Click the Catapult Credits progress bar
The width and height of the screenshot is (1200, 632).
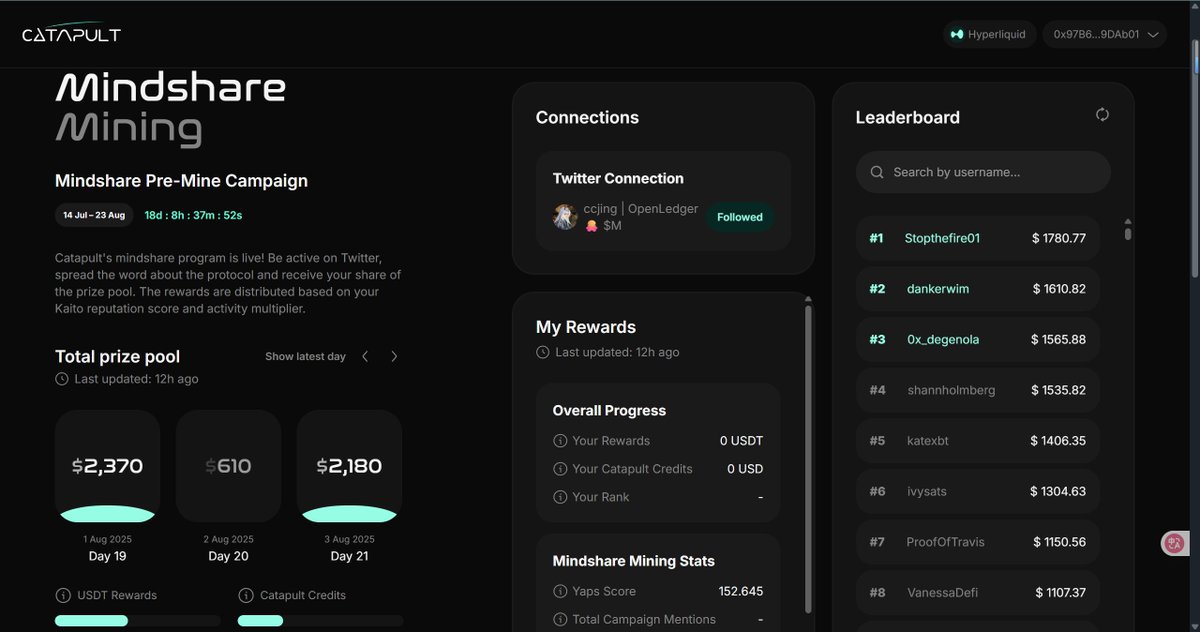pos(320,621)
